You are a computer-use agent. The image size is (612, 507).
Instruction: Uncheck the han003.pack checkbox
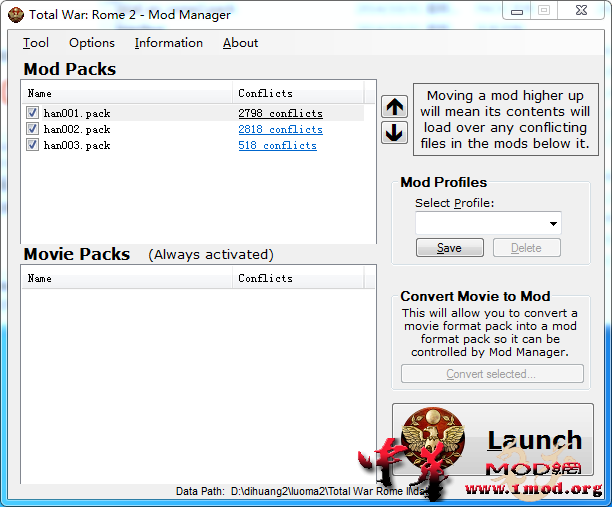click(x=32, y=145)
